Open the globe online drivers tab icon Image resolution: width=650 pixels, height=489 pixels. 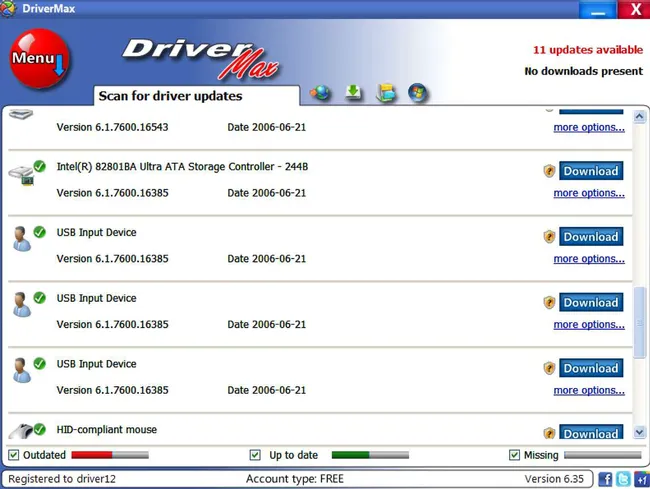tap(320, 93)
